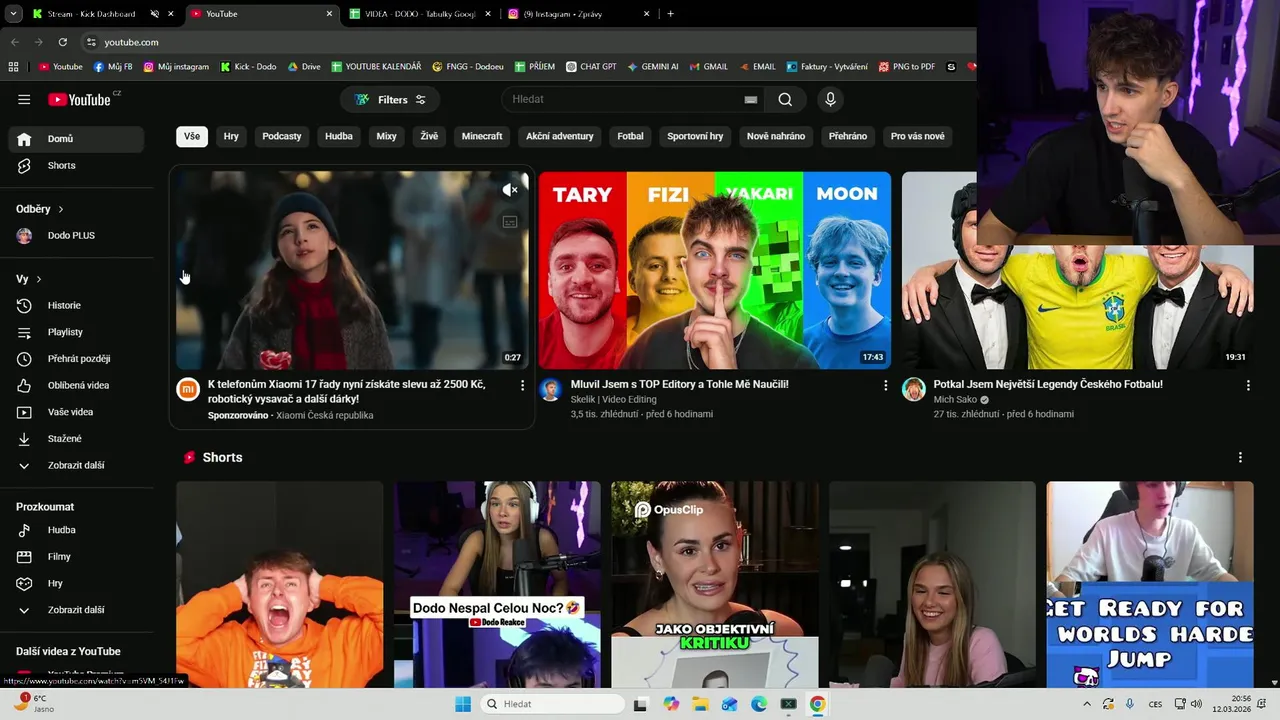1280x720 pixels.
Task: Open the Windows Start menu
Action: click(x=463, y=704)
